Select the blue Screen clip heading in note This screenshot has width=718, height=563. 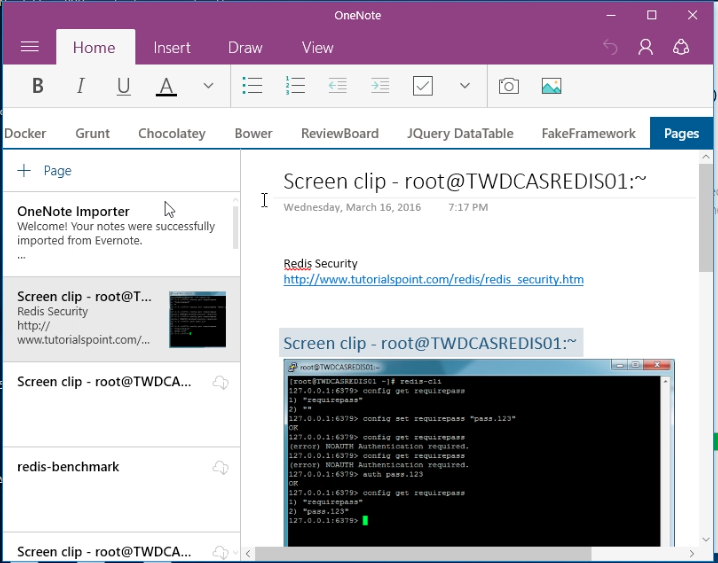[430, 343]
